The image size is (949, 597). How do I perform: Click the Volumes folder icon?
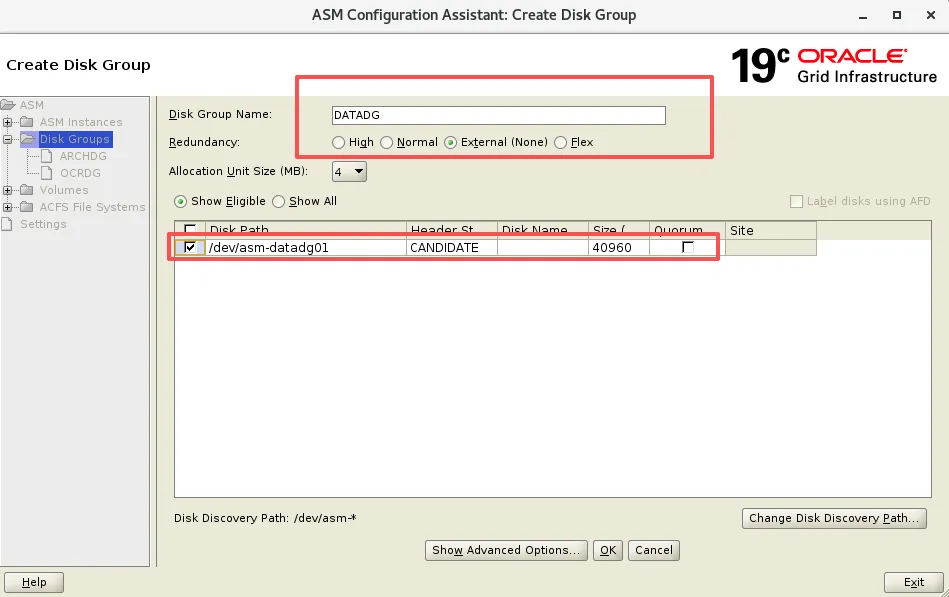click(x=27, y=190)
